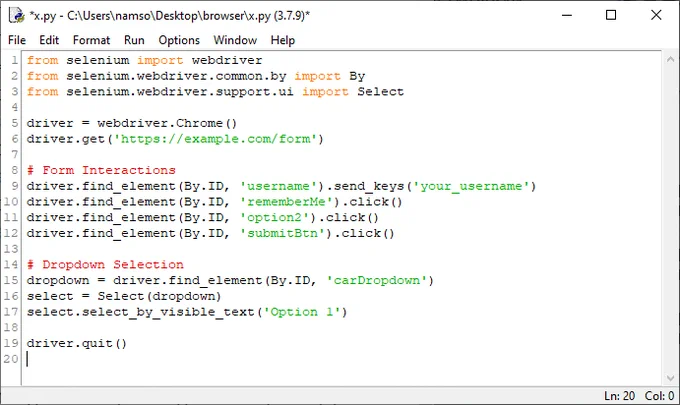
Task: Click the 'option2' string on line 11
Action: click(275, 218)
